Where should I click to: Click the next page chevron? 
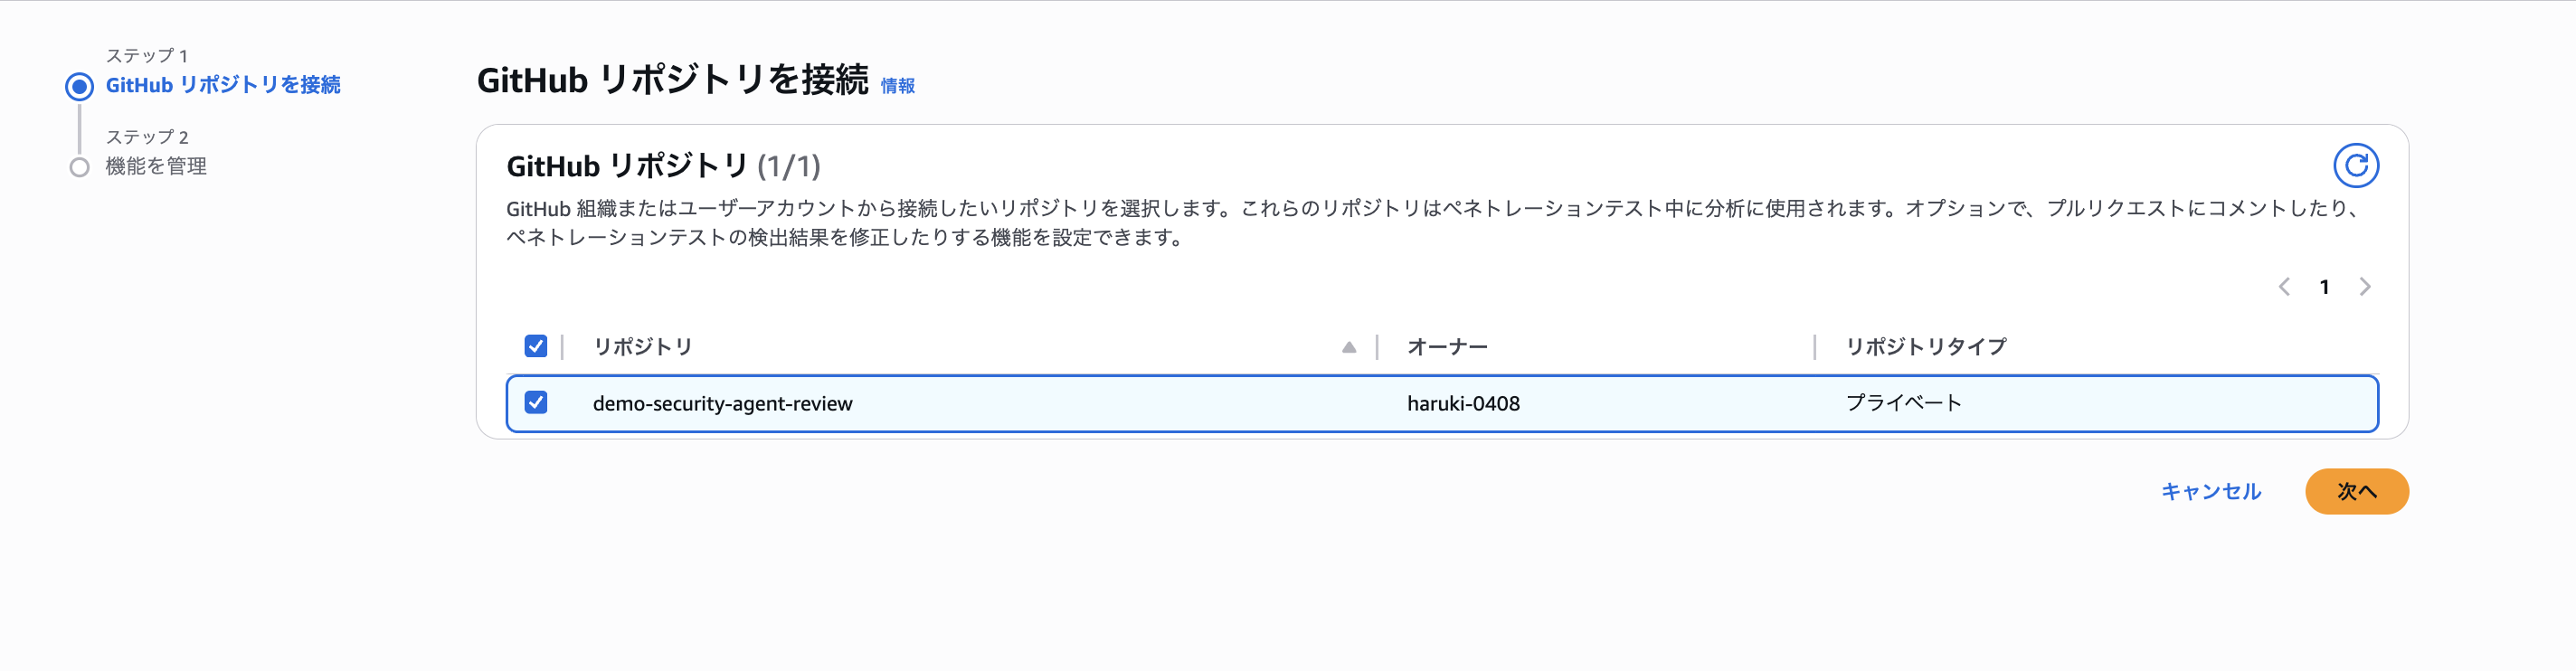tap(2364, 287)
